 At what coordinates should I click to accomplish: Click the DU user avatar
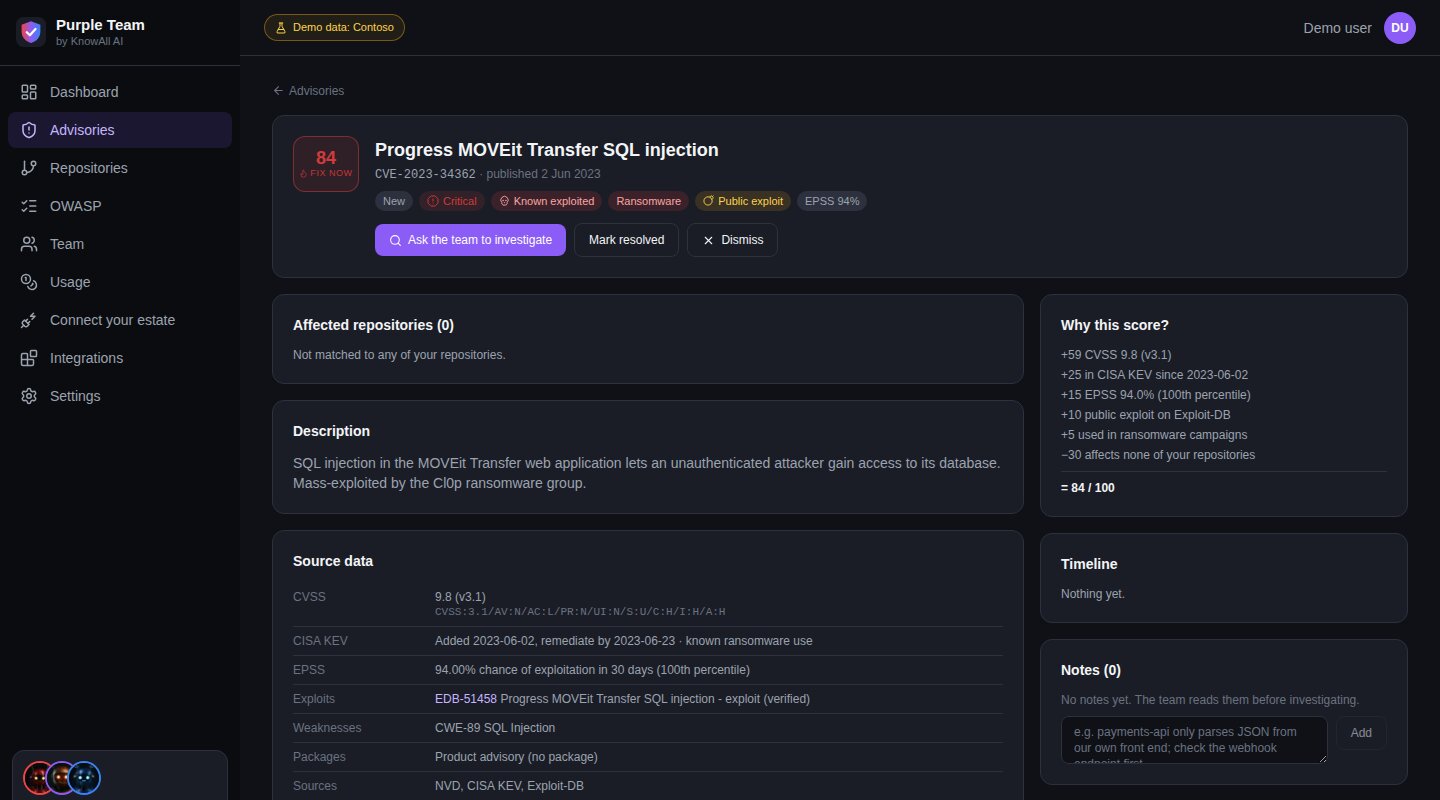1400,28
